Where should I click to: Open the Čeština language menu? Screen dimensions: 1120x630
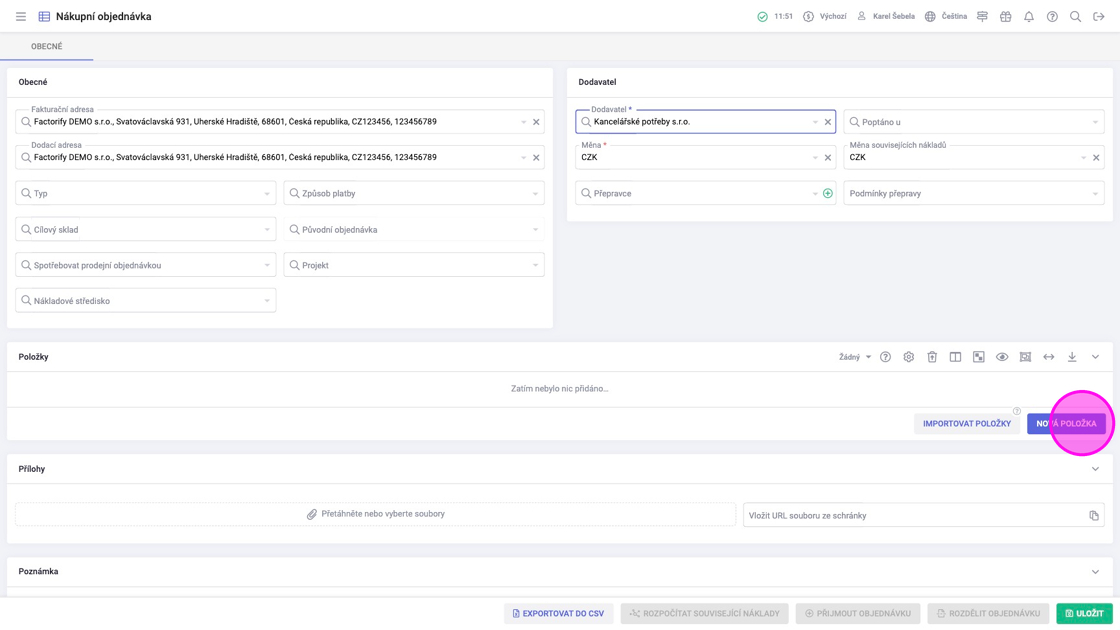(946, 17)
